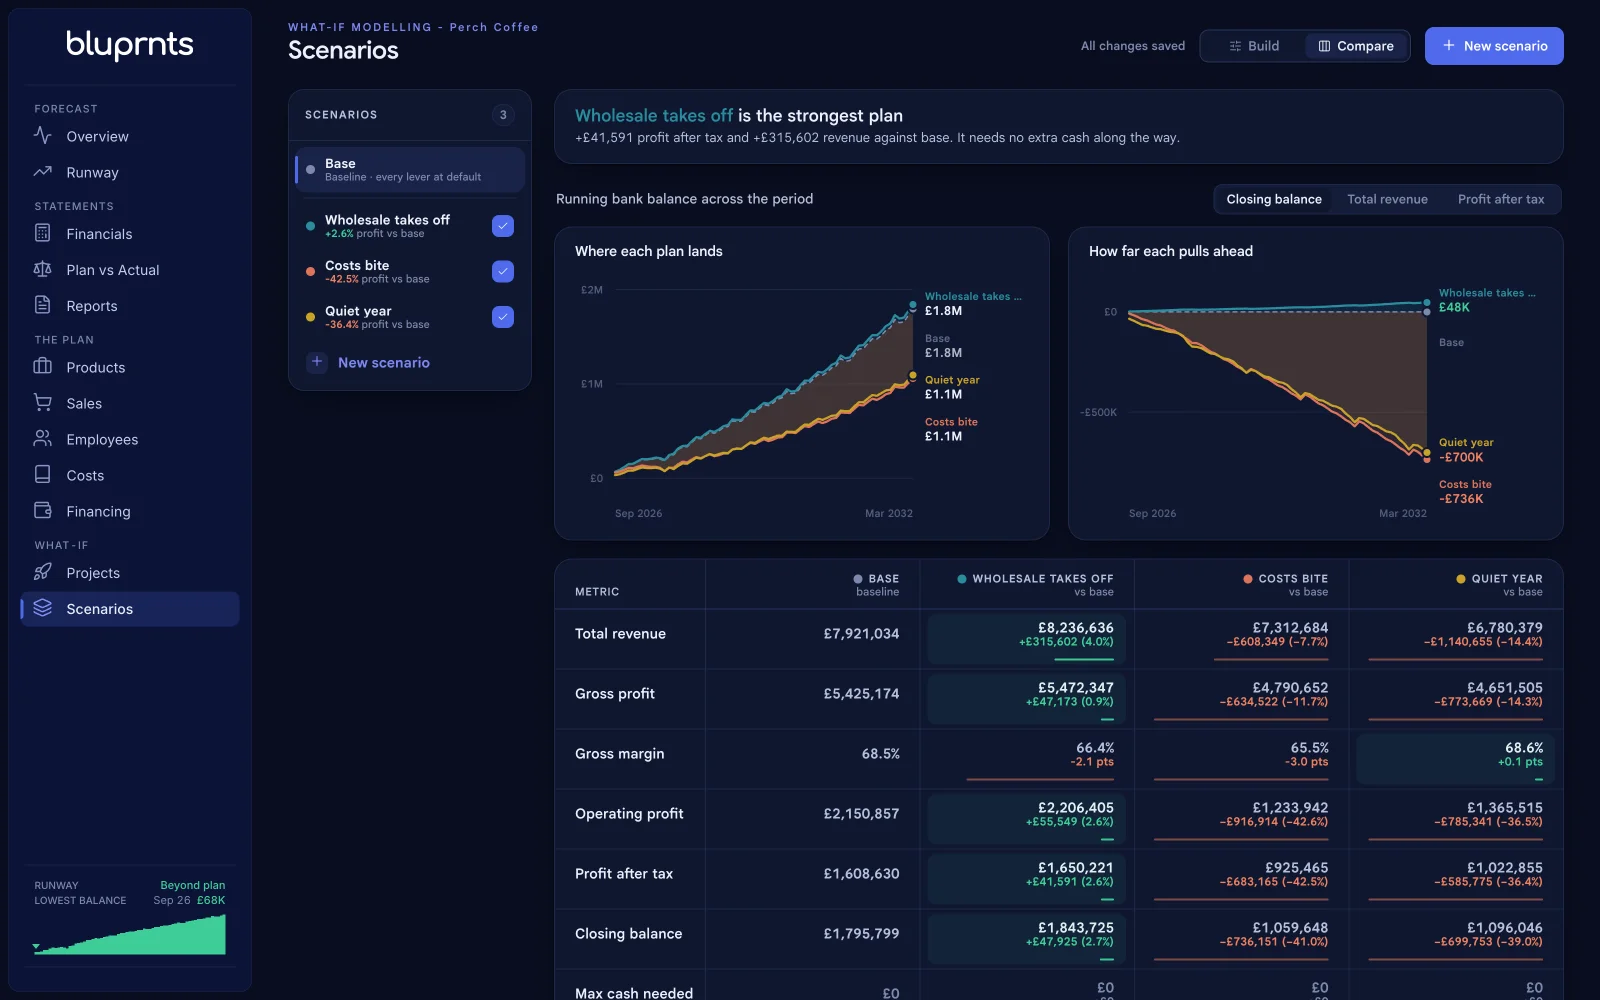Click the Gross profit row label
1600x1000 pixels.
(615, 693)
